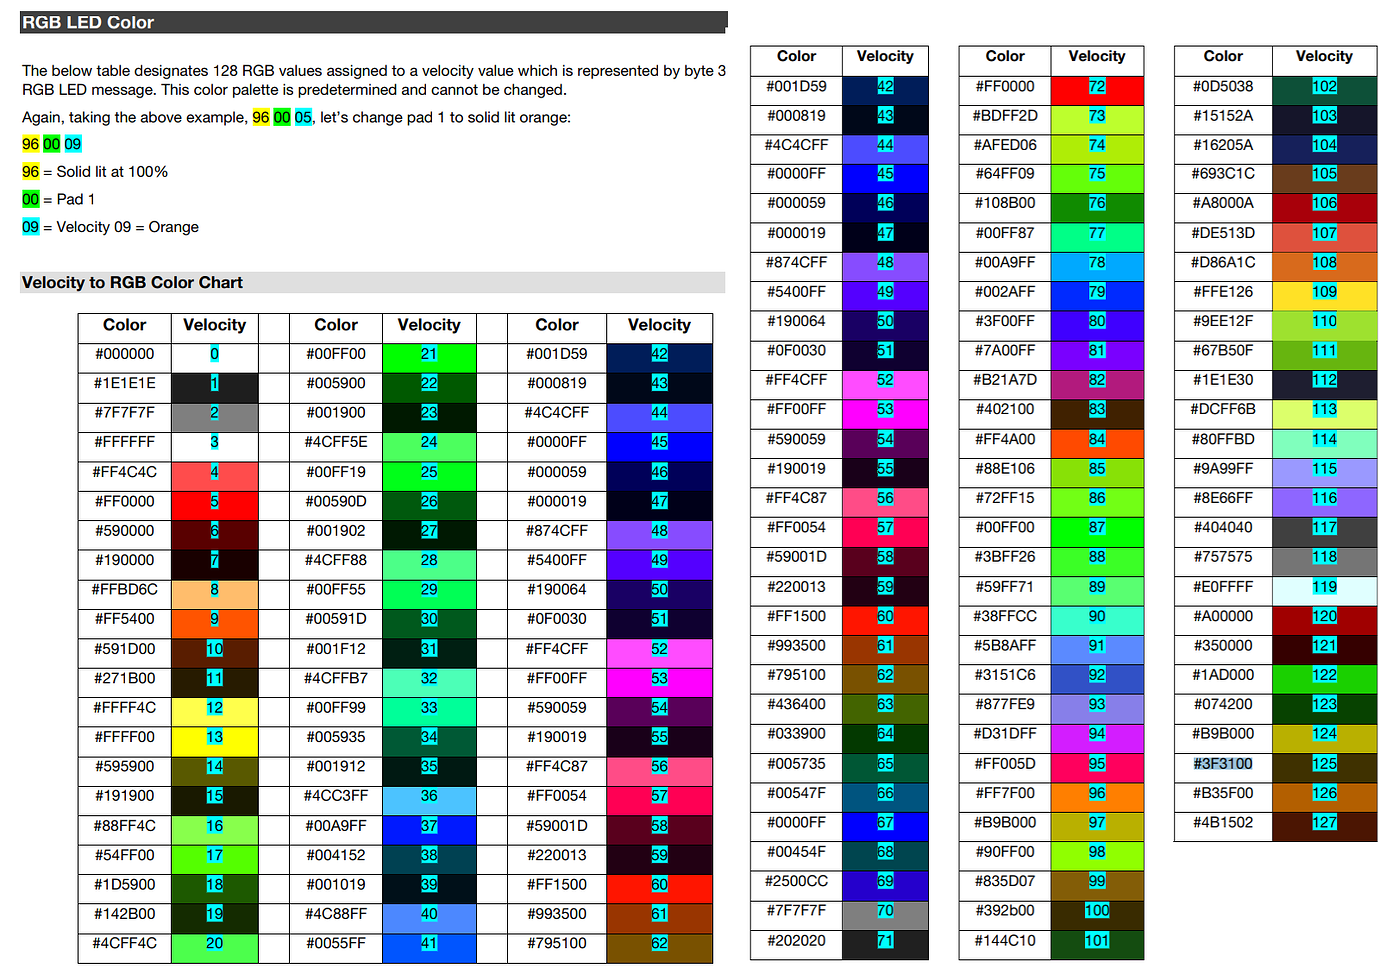Click the Color column header in the first table
This screenshot has height=980, width=1380.
(x=125, y=325)
